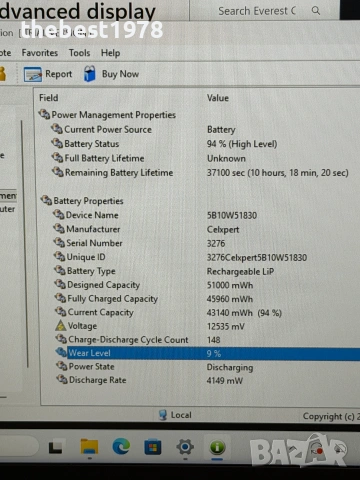Select the Remaining Battery Lifetime field

tap(119, 173)
